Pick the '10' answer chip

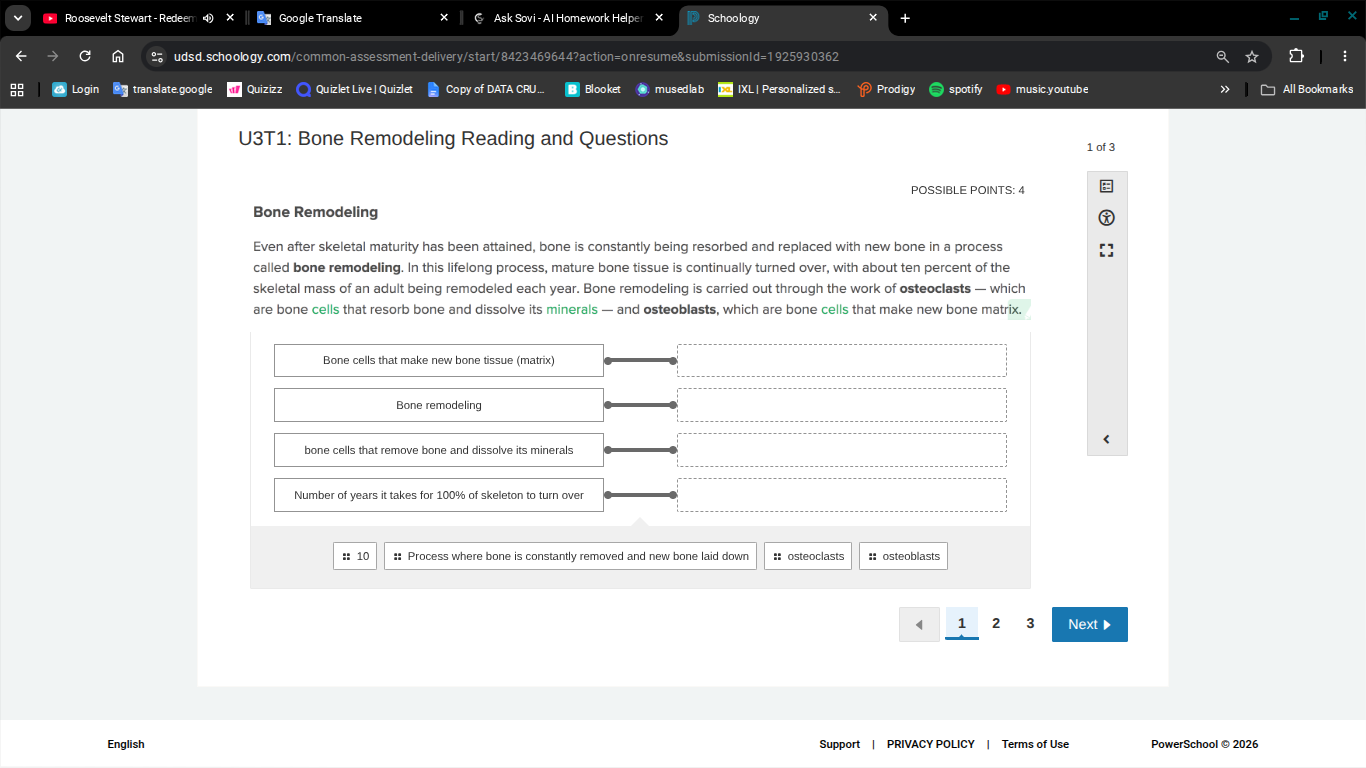[355, 556]
